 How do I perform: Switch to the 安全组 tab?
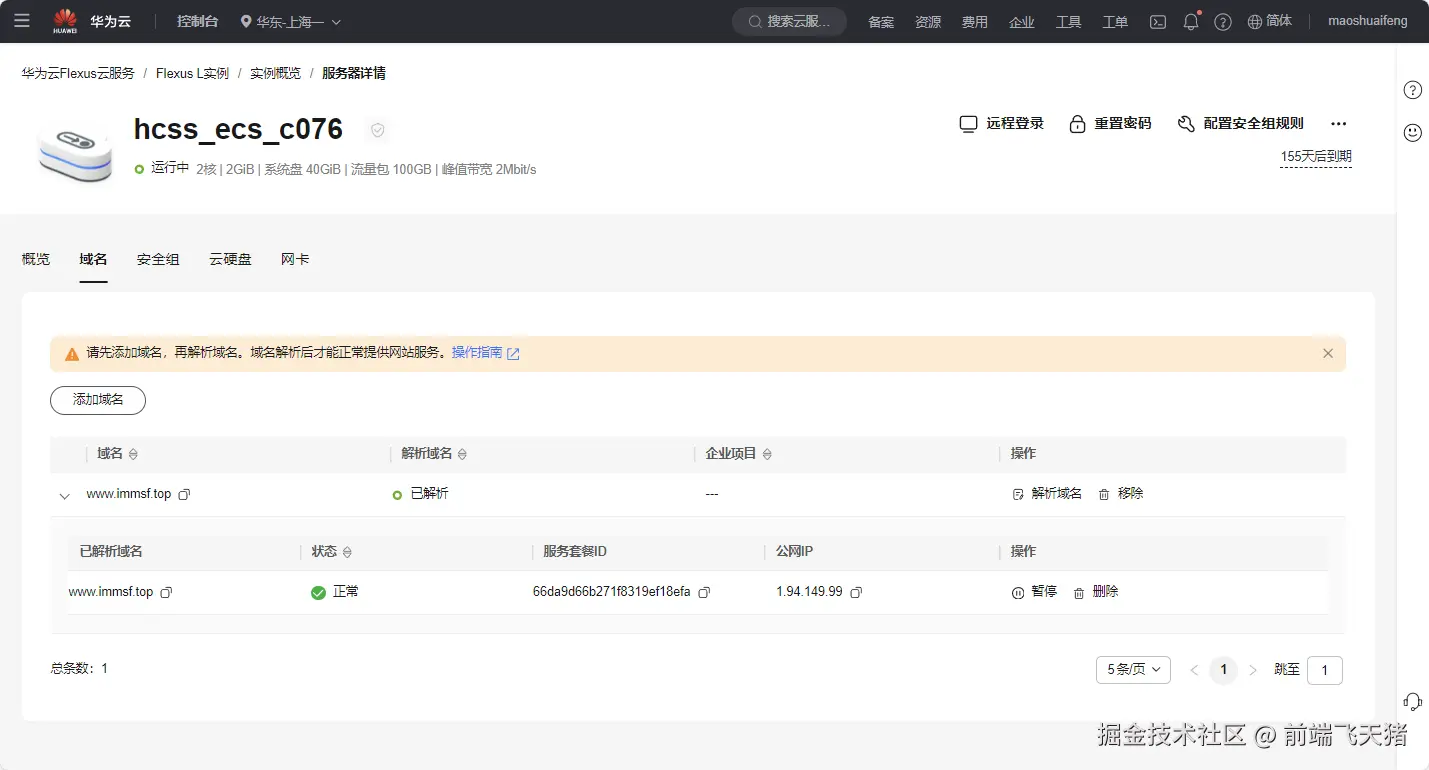(157, 259)
